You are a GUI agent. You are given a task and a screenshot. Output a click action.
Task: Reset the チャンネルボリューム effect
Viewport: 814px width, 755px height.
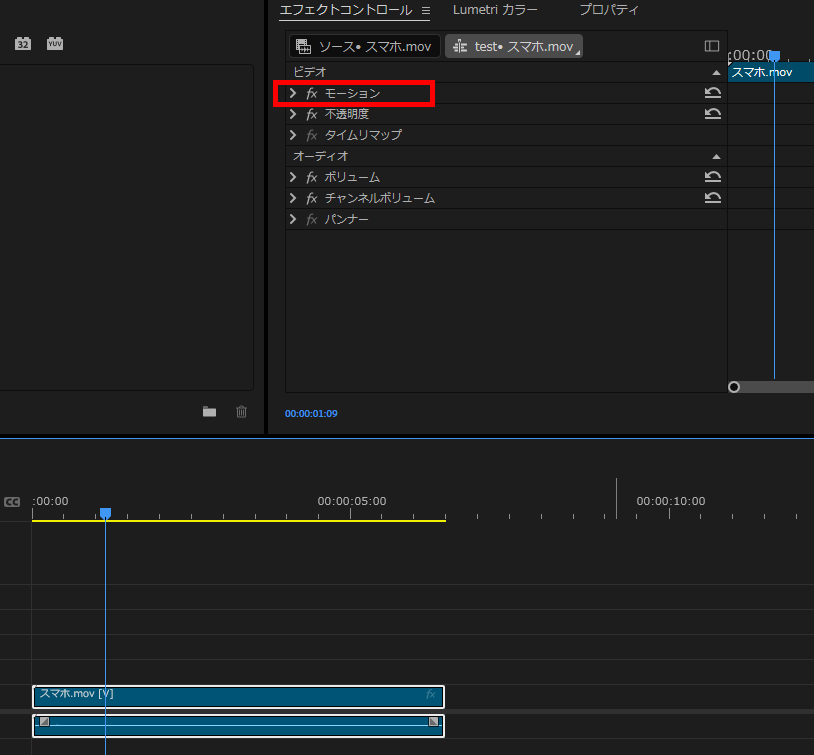pos(713,198)
